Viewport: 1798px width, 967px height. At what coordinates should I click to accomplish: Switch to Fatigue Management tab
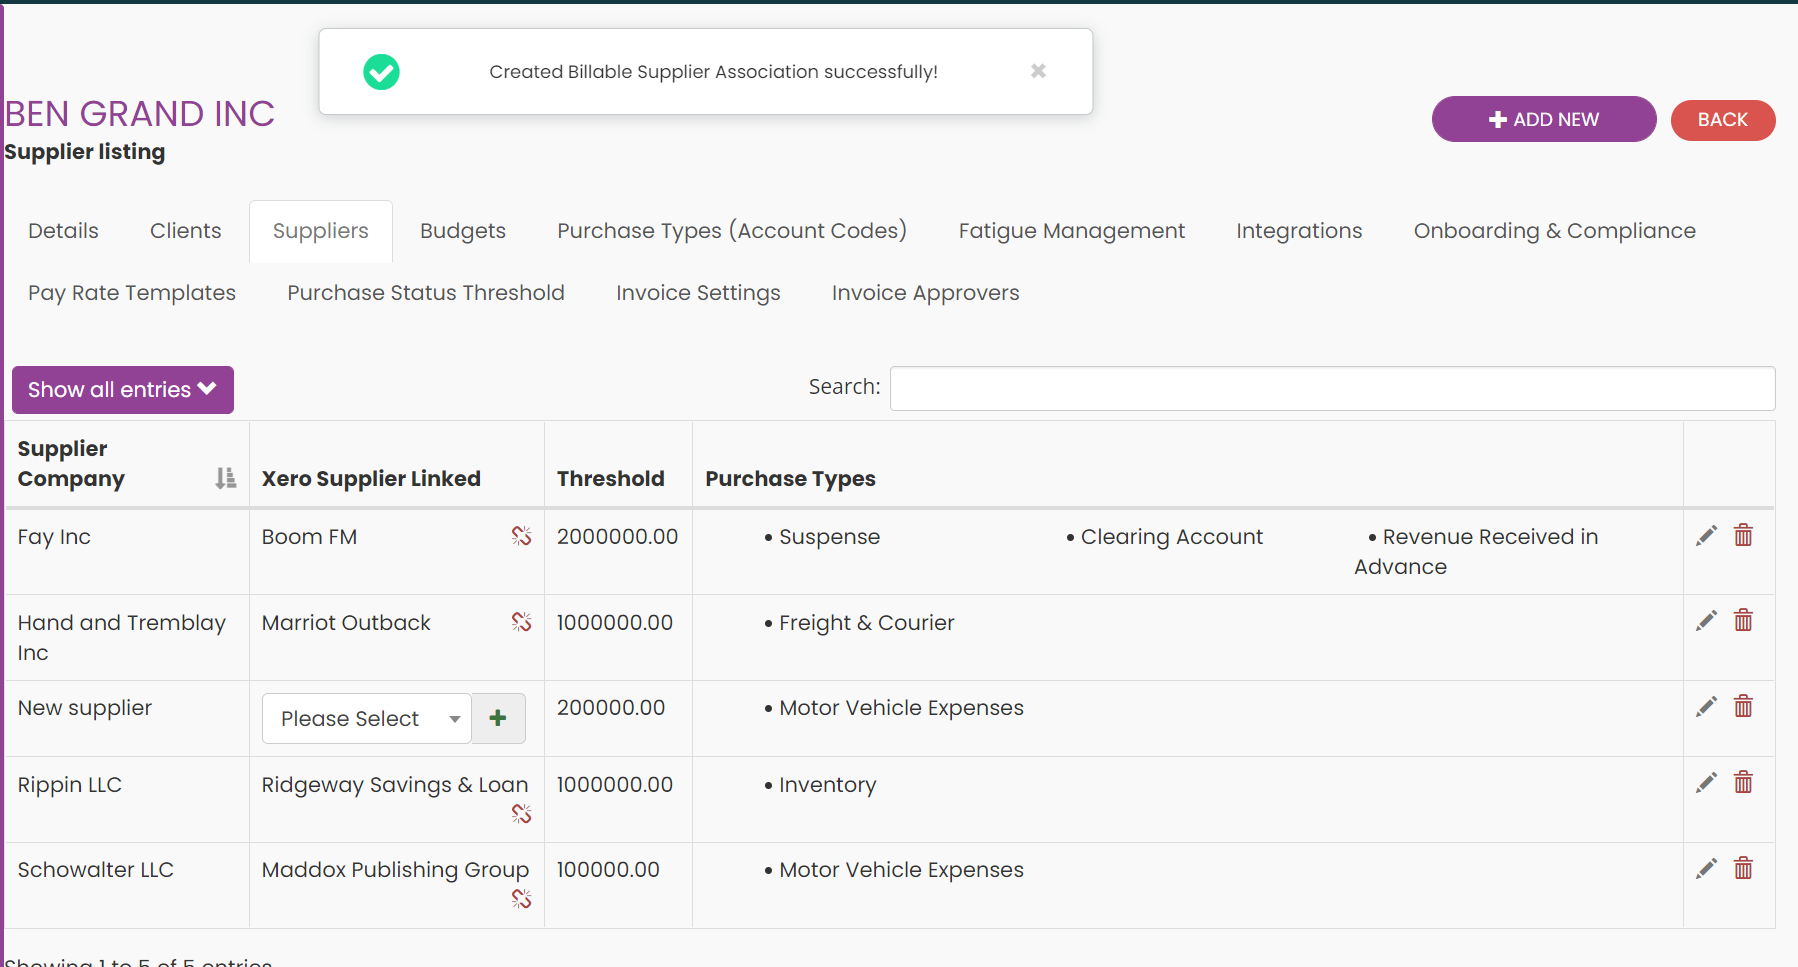pos(1071,231)
